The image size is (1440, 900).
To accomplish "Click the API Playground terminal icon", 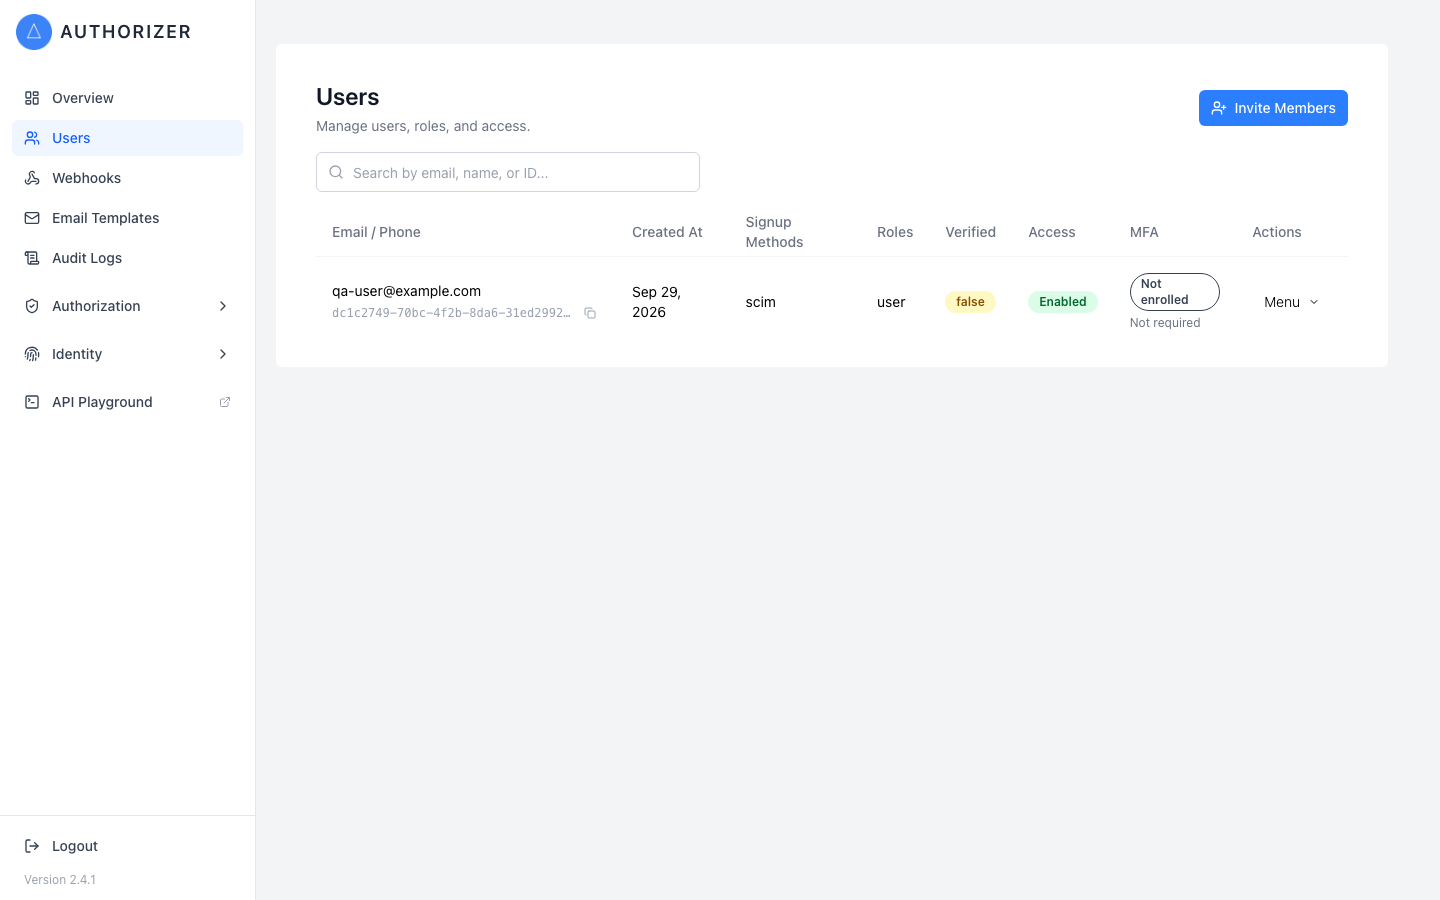I will [32, 402].
